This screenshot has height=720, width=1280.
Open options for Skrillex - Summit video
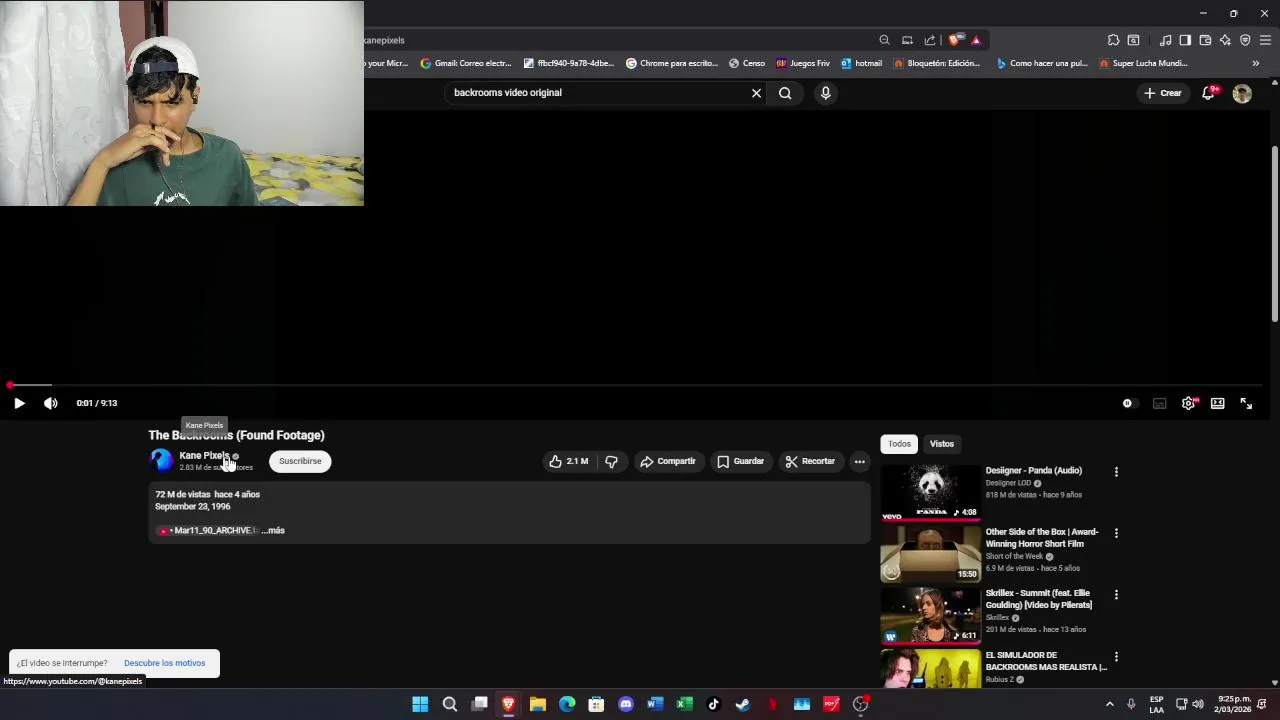click(1116, 595)
